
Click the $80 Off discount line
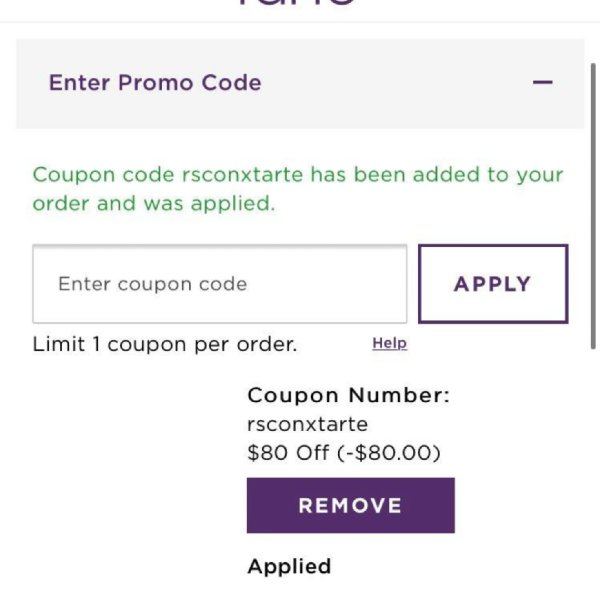coord(344,453)
